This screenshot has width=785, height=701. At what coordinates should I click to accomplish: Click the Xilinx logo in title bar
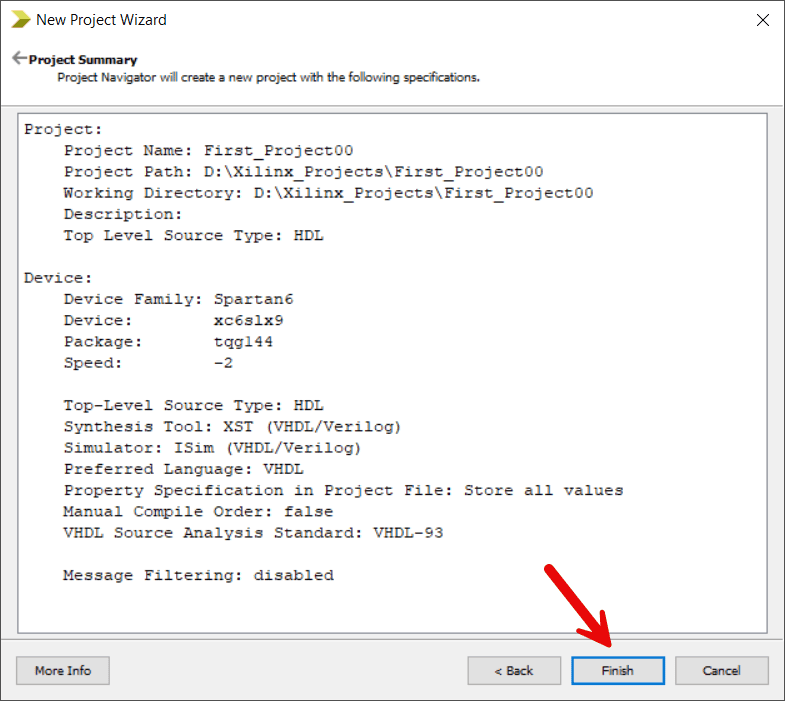pos(20,19)
